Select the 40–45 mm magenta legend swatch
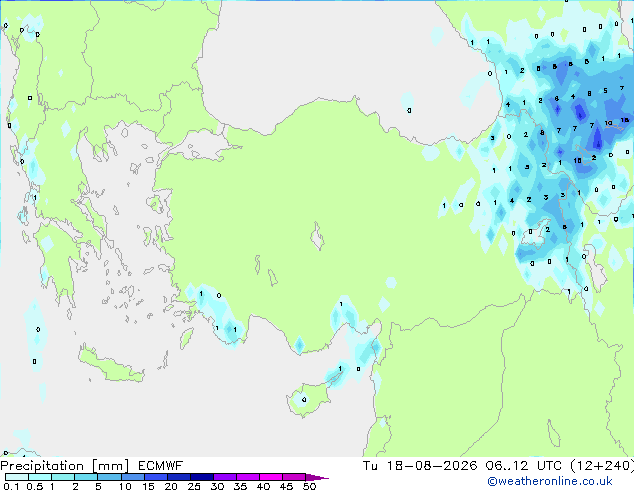Viewport: 634px width, 490px height. (x=271, y=477)
